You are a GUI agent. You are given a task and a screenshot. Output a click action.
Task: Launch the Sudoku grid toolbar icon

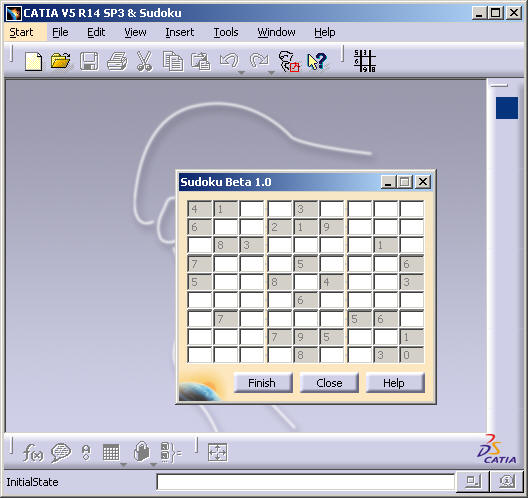coord(365,61)
